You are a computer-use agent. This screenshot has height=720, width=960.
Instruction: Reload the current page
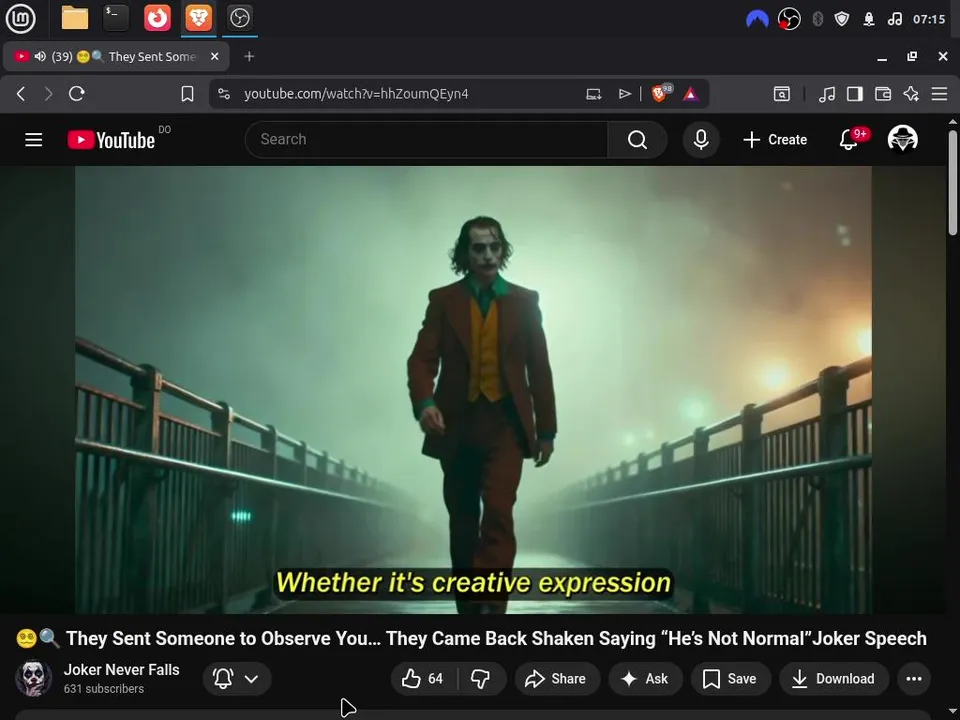point(77,94)
